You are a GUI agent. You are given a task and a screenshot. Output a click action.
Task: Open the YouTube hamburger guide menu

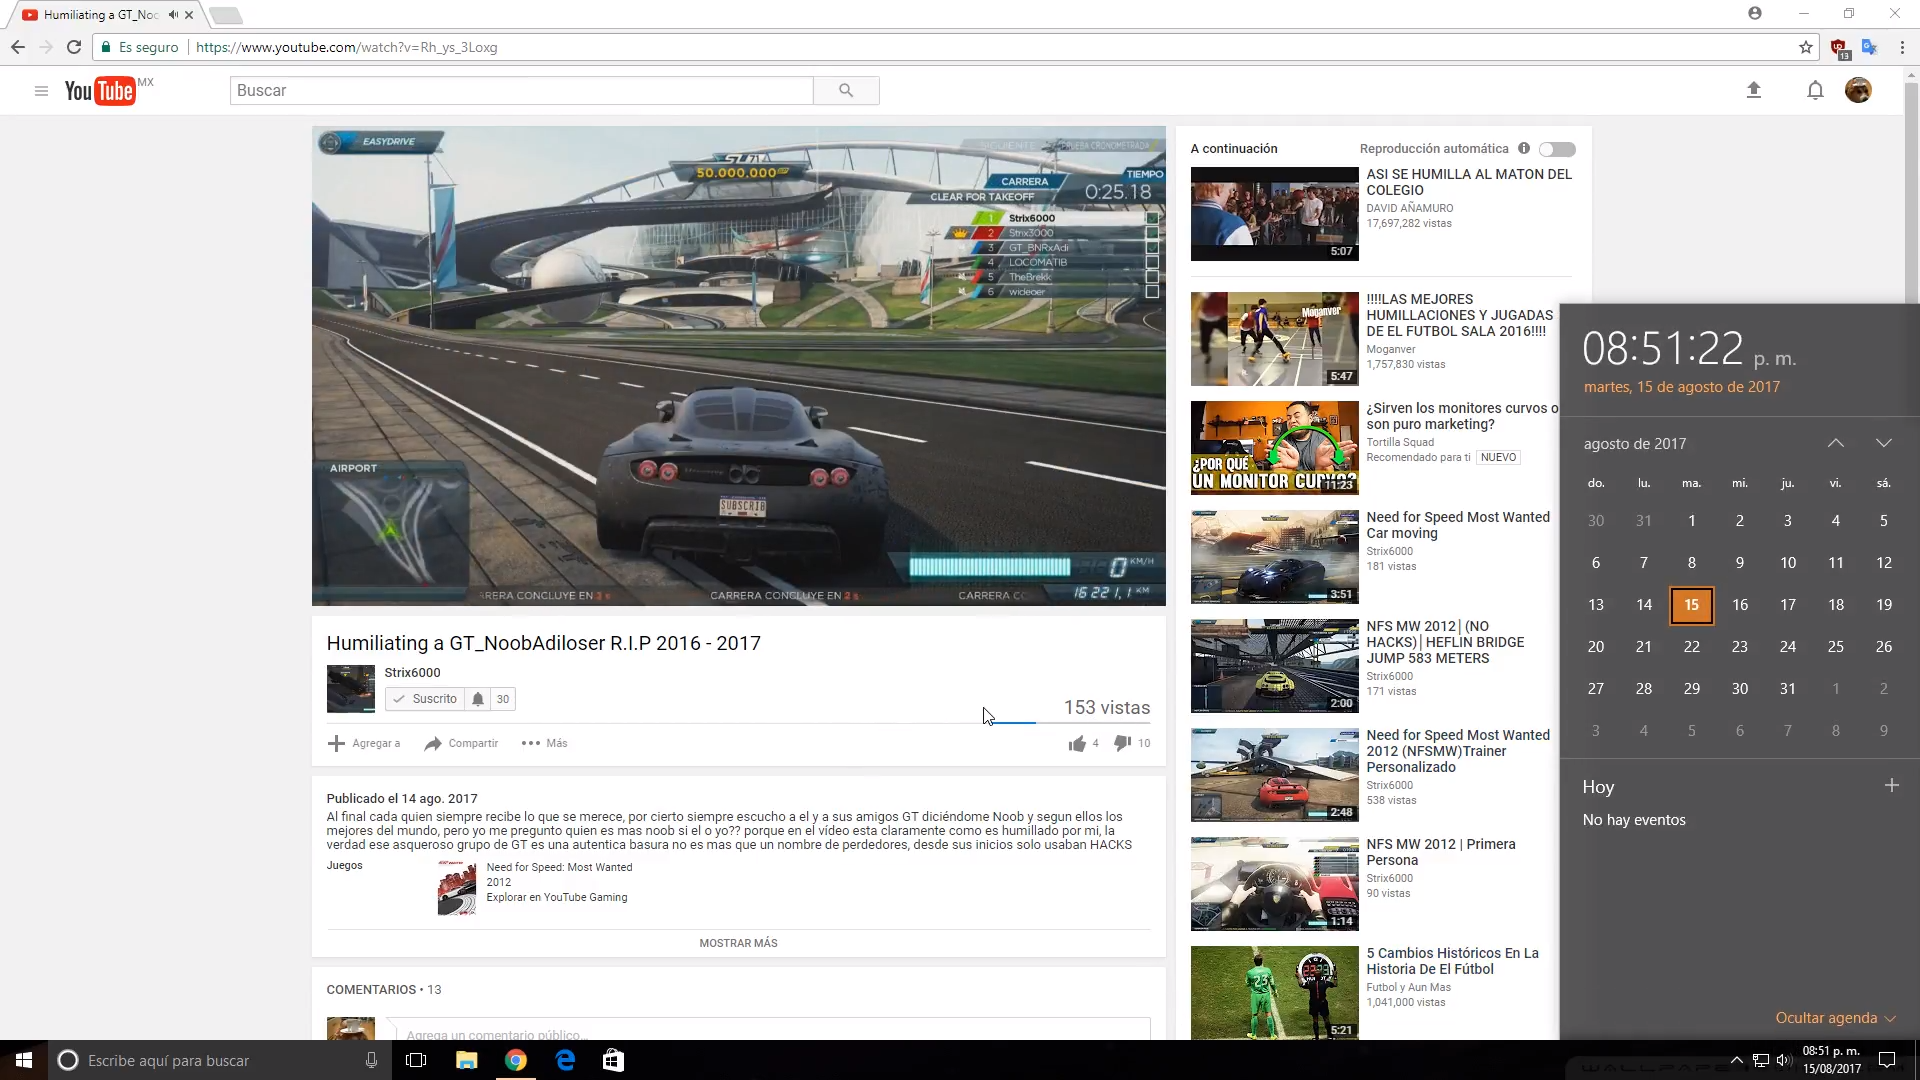point(41,91)
